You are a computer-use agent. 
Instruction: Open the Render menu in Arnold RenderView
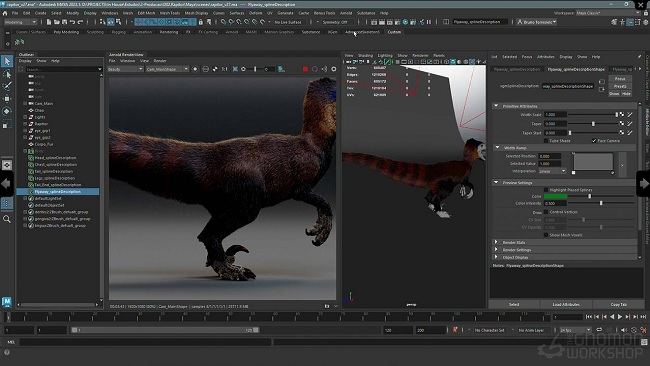pyautogui.click(x=160, y=61)
